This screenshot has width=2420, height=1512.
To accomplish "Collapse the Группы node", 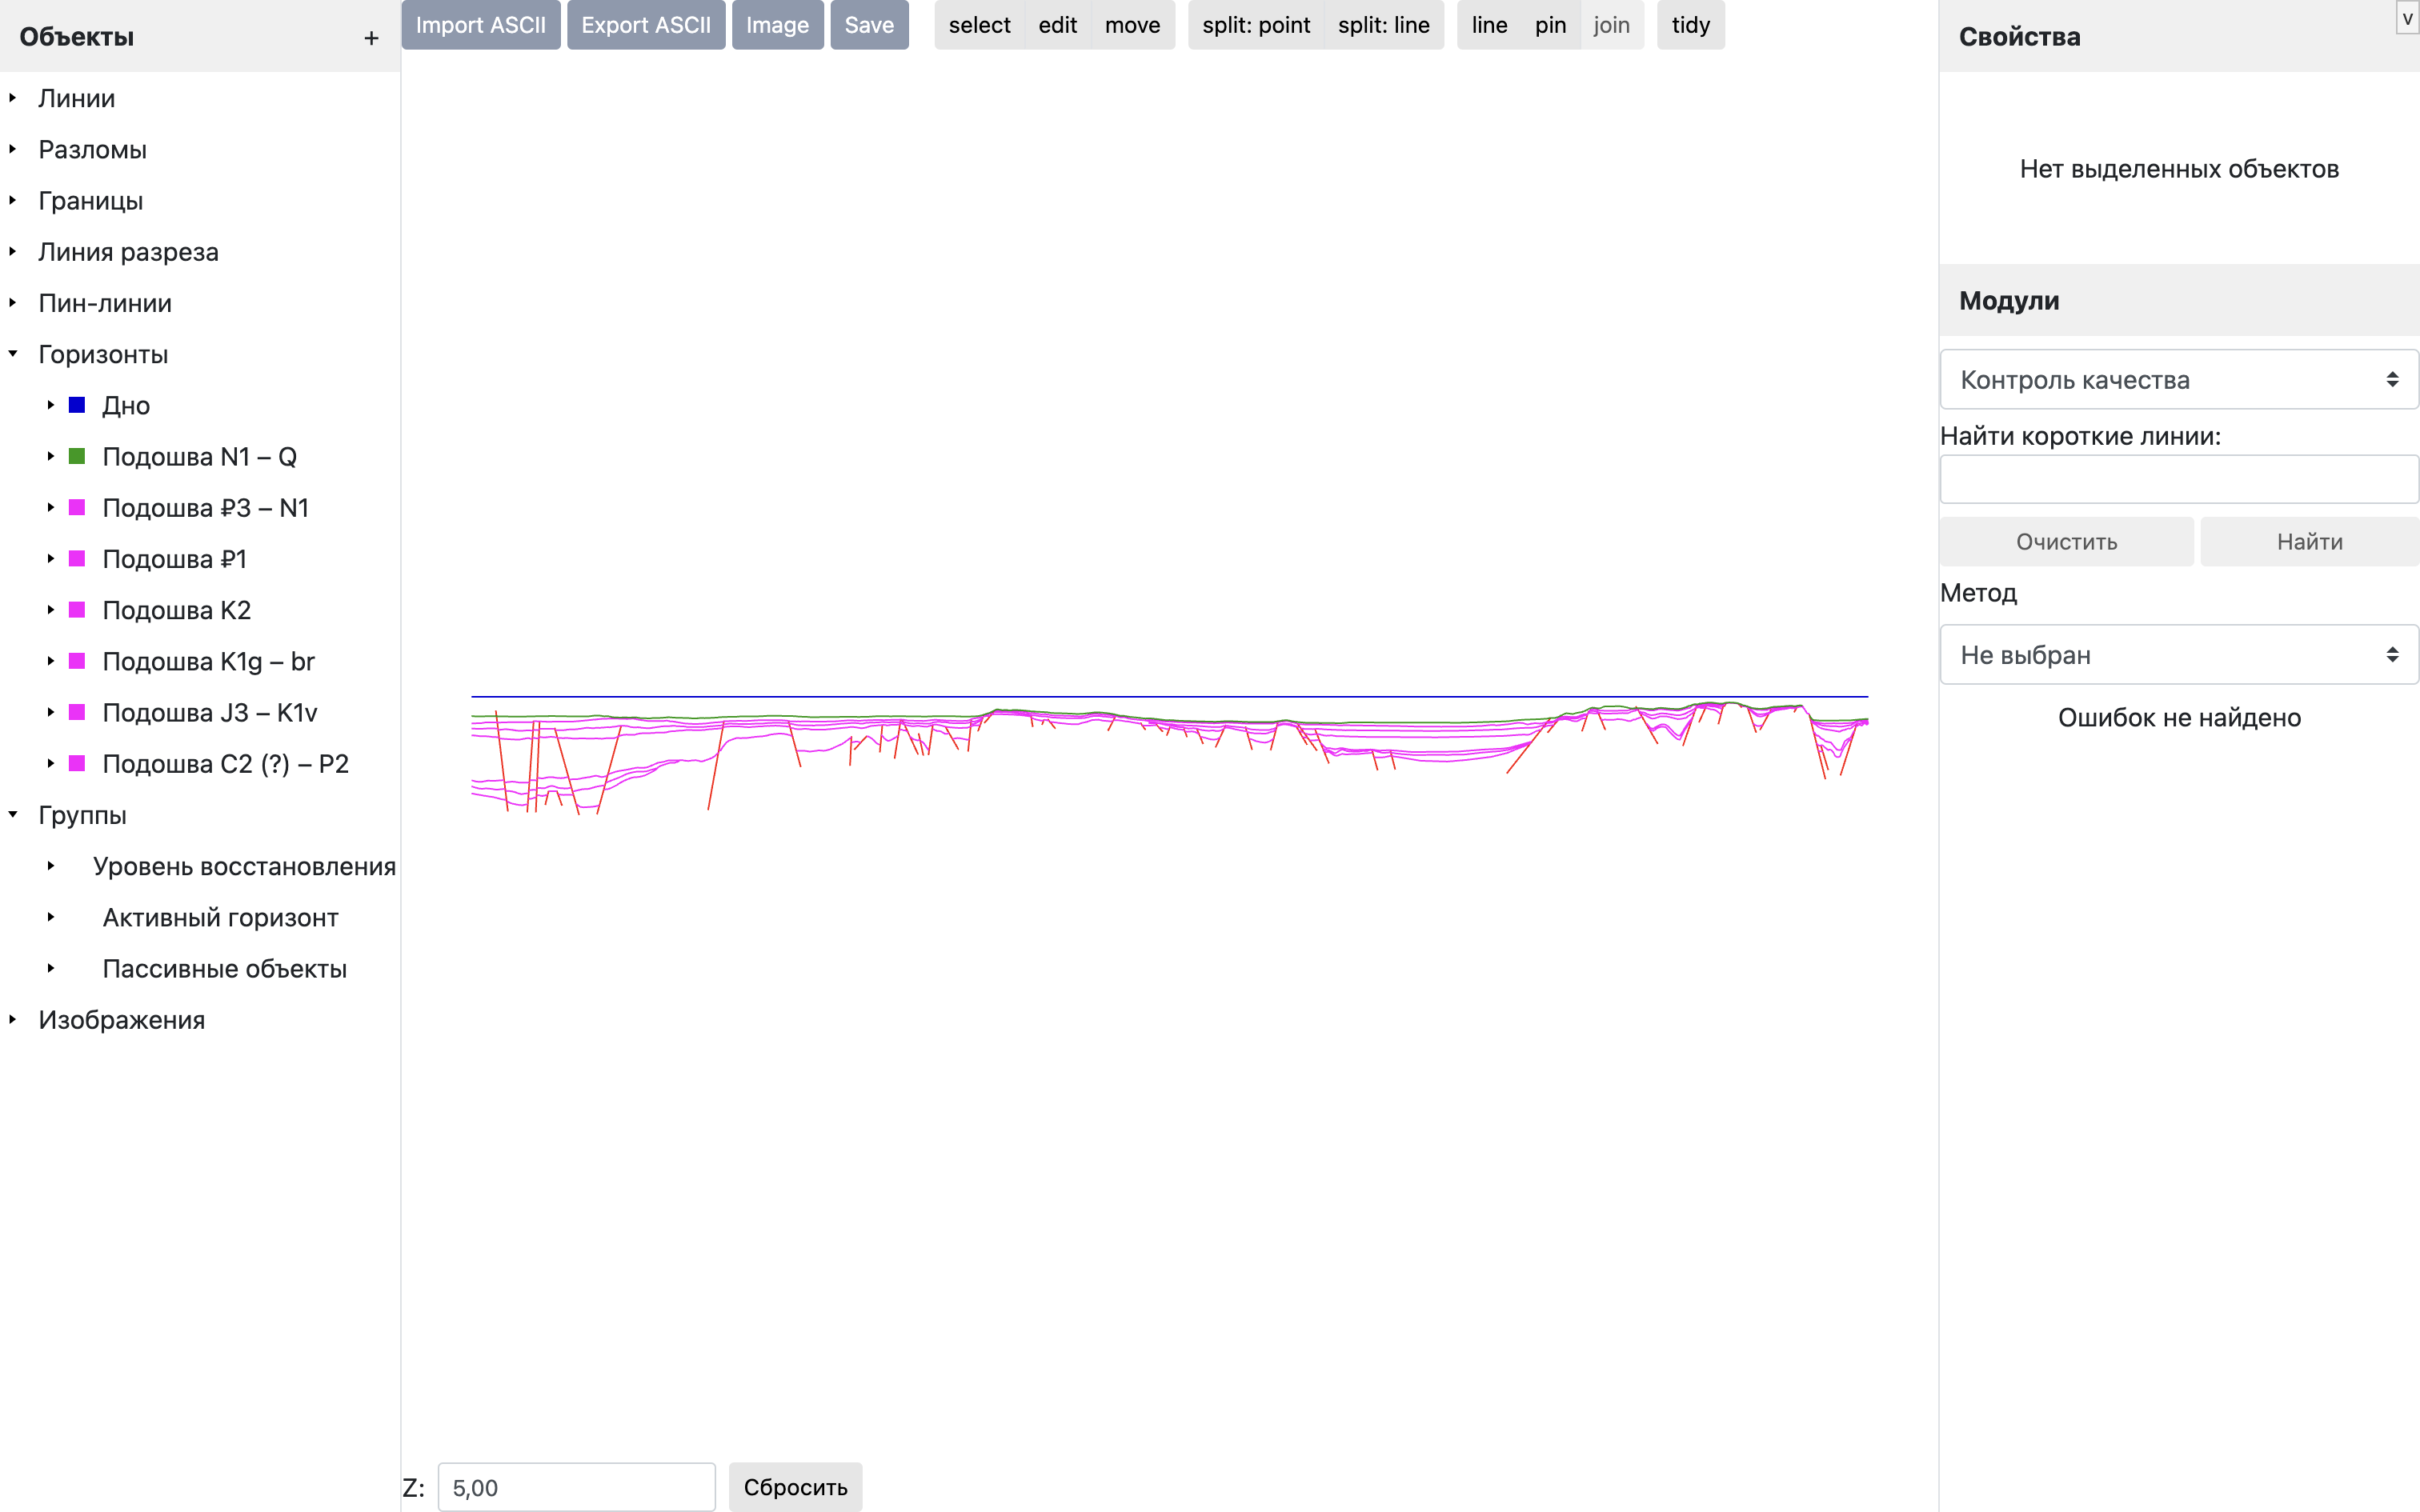I will click(x=13, y=814).
